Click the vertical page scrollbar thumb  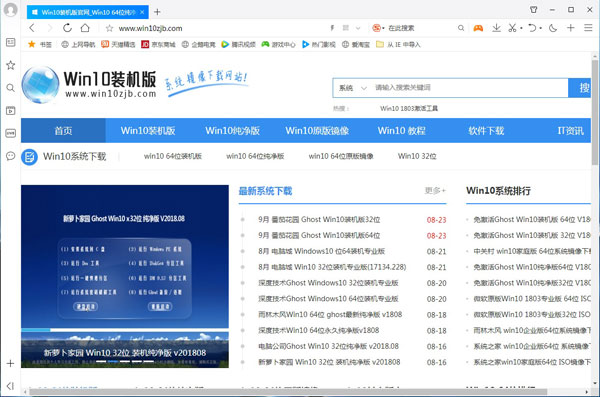pyautogui.click(x=595, y=112)
